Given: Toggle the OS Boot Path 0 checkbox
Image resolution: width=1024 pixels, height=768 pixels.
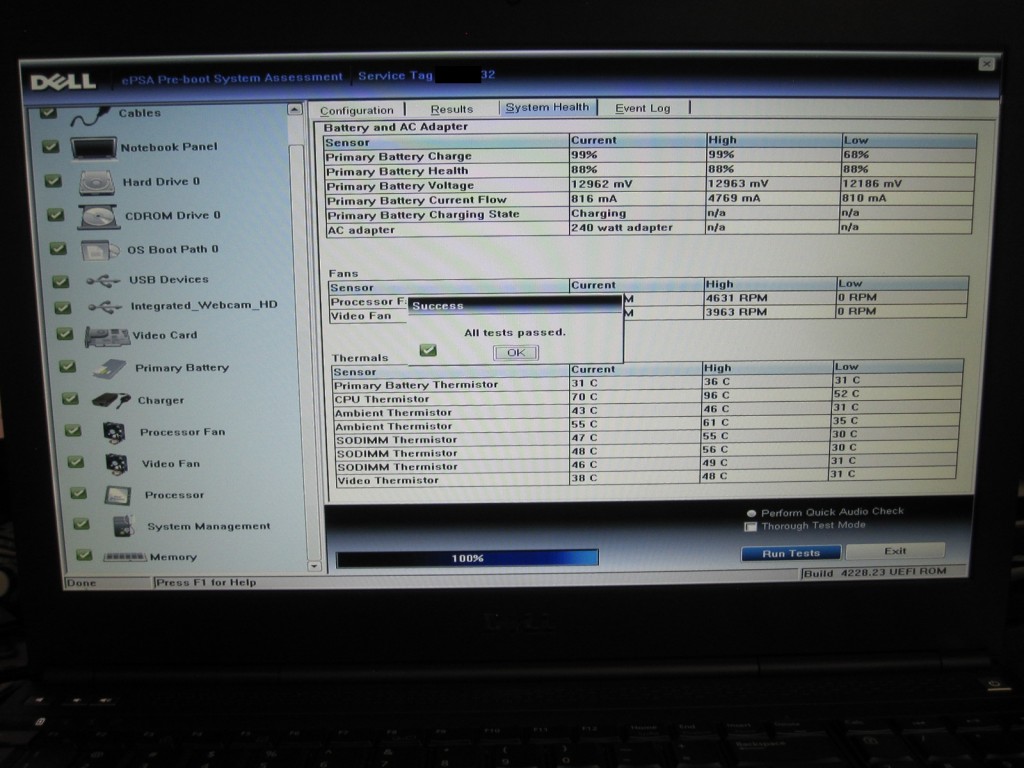Looking at the screenshot, I should pyautogui.click(x=58, y=248).
